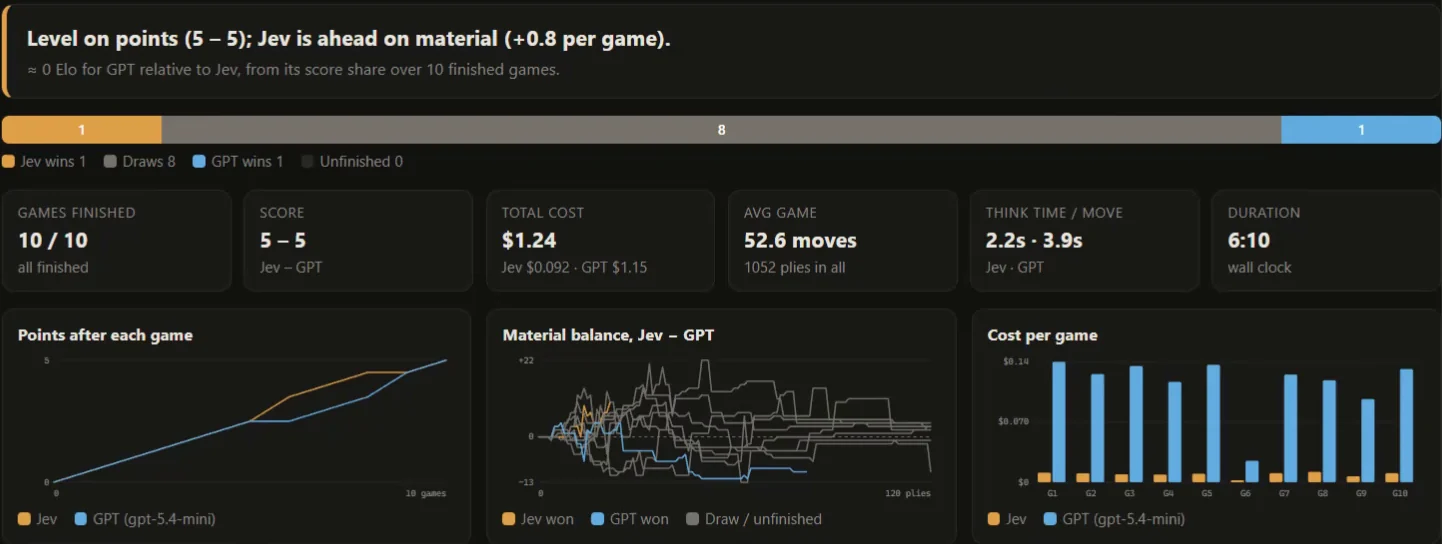Screen dimensions: 1442x544
Task: Click GPT (gpt-5.4-mini) legend in Cost chart
Action: 1115,519
